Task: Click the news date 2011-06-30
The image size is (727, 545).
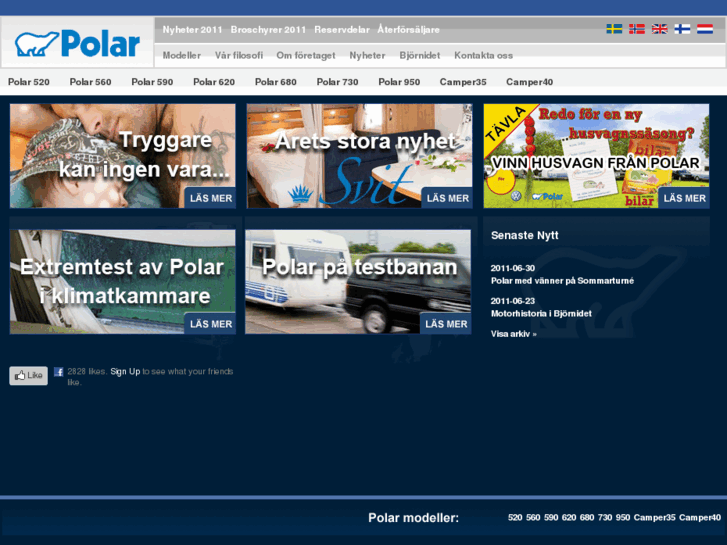Action: tap(513, 268)
